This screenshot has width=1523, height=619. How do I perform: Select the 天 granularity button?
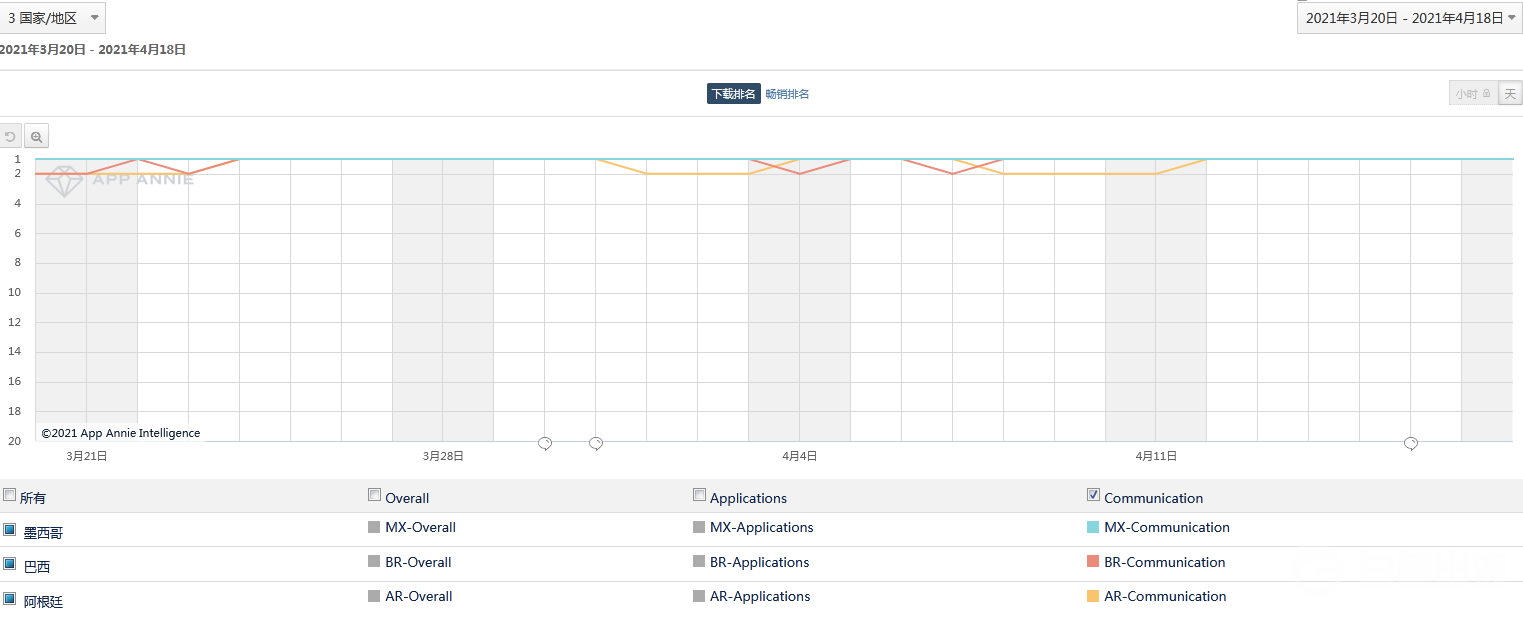(1510, 94)
